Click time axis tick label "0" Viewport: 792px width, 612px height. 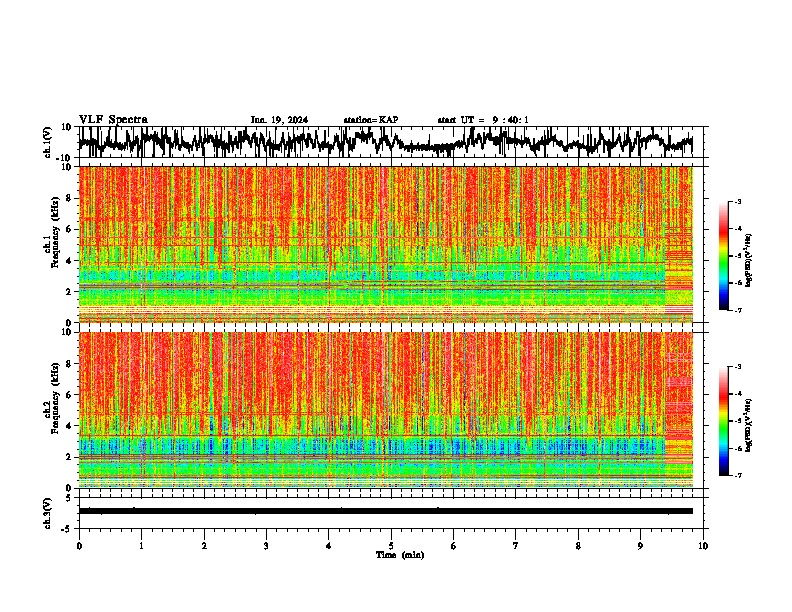click(x=79, y=546)
